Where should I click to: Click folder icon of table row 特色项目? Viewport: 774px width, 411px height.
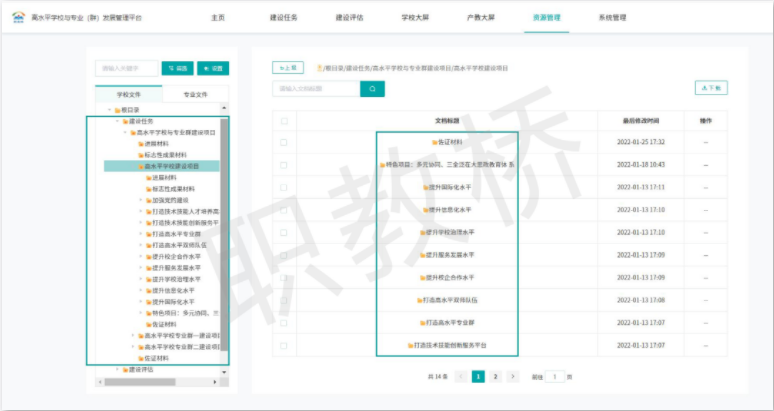click(x=383, y=165)
